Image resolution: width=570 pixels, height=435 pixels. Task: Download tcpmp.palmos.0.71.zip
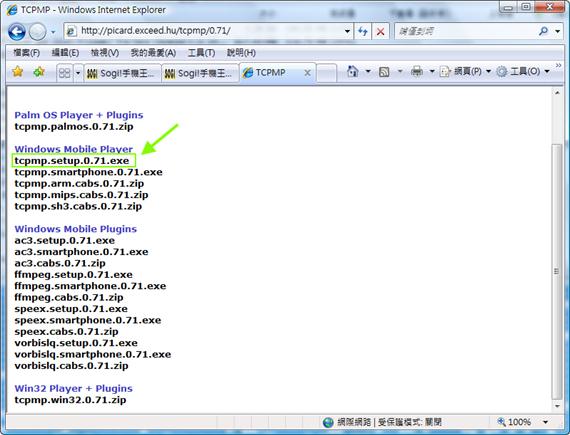coord(74,127)
